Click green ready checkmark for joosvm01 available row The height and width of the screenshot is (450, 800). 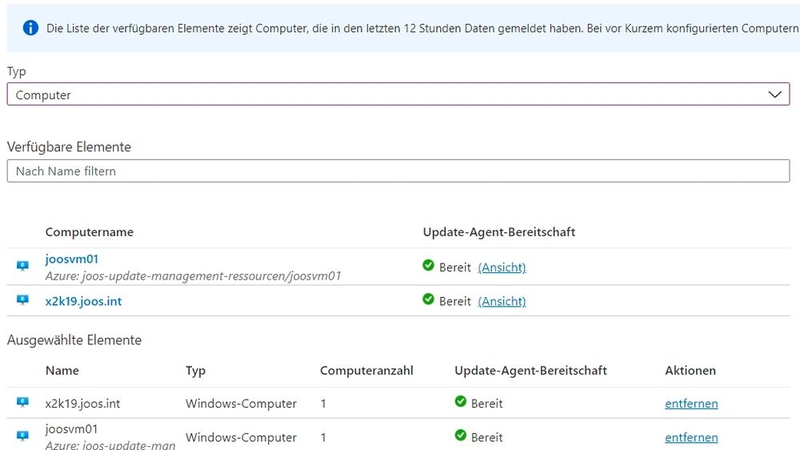coord(428,266)
